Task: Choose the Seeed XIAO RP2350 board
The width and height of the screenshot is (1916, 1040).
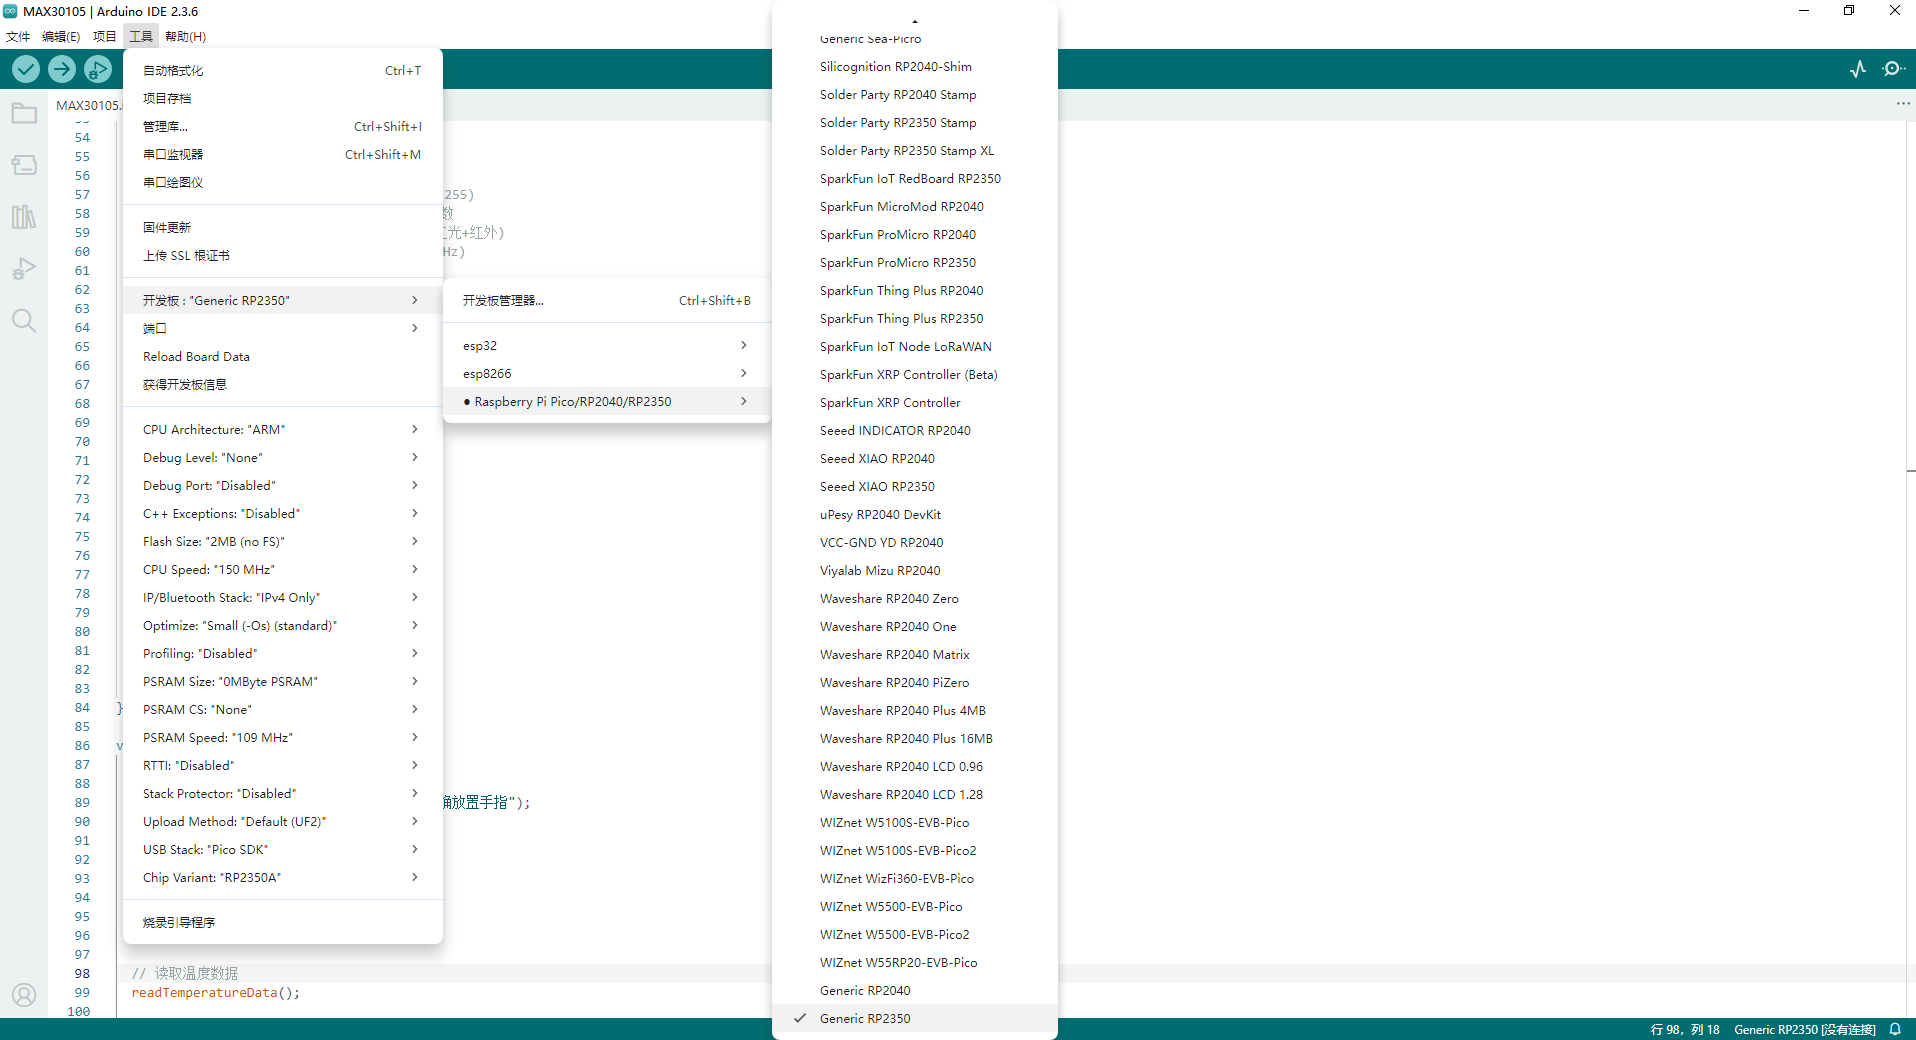Action: click(x=915, y=486)
